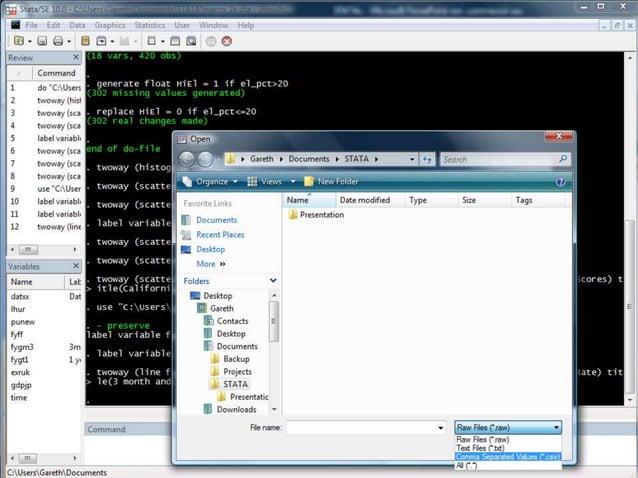Click the red Break button in toolbar
Viewport: 638px width, 478px height.
point(227,41)
